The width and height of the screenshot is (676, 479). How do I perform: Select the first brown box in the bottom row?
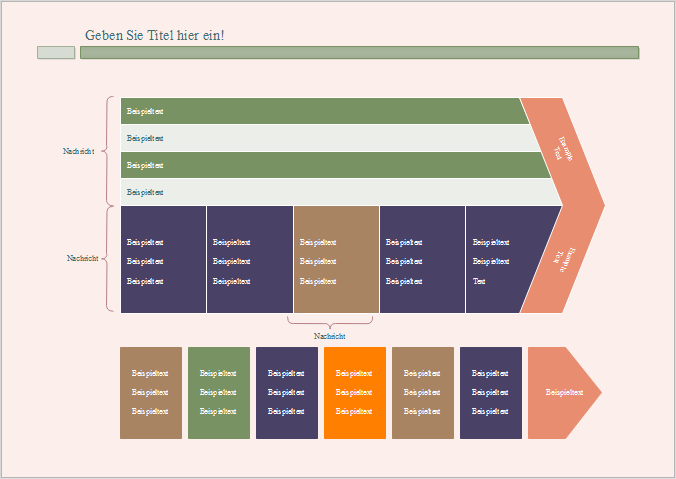(x=151, y=393)
